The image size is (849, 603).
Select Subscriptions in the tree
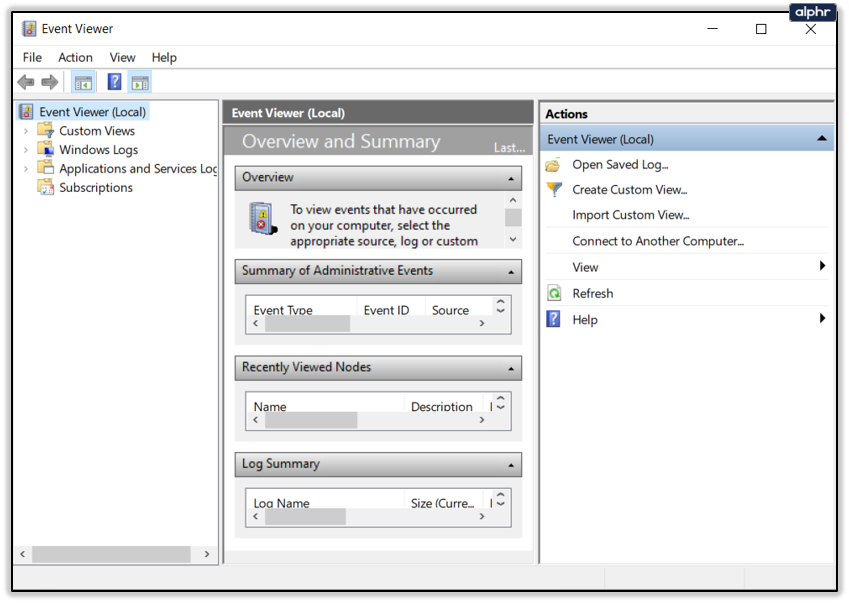point(96,188)
